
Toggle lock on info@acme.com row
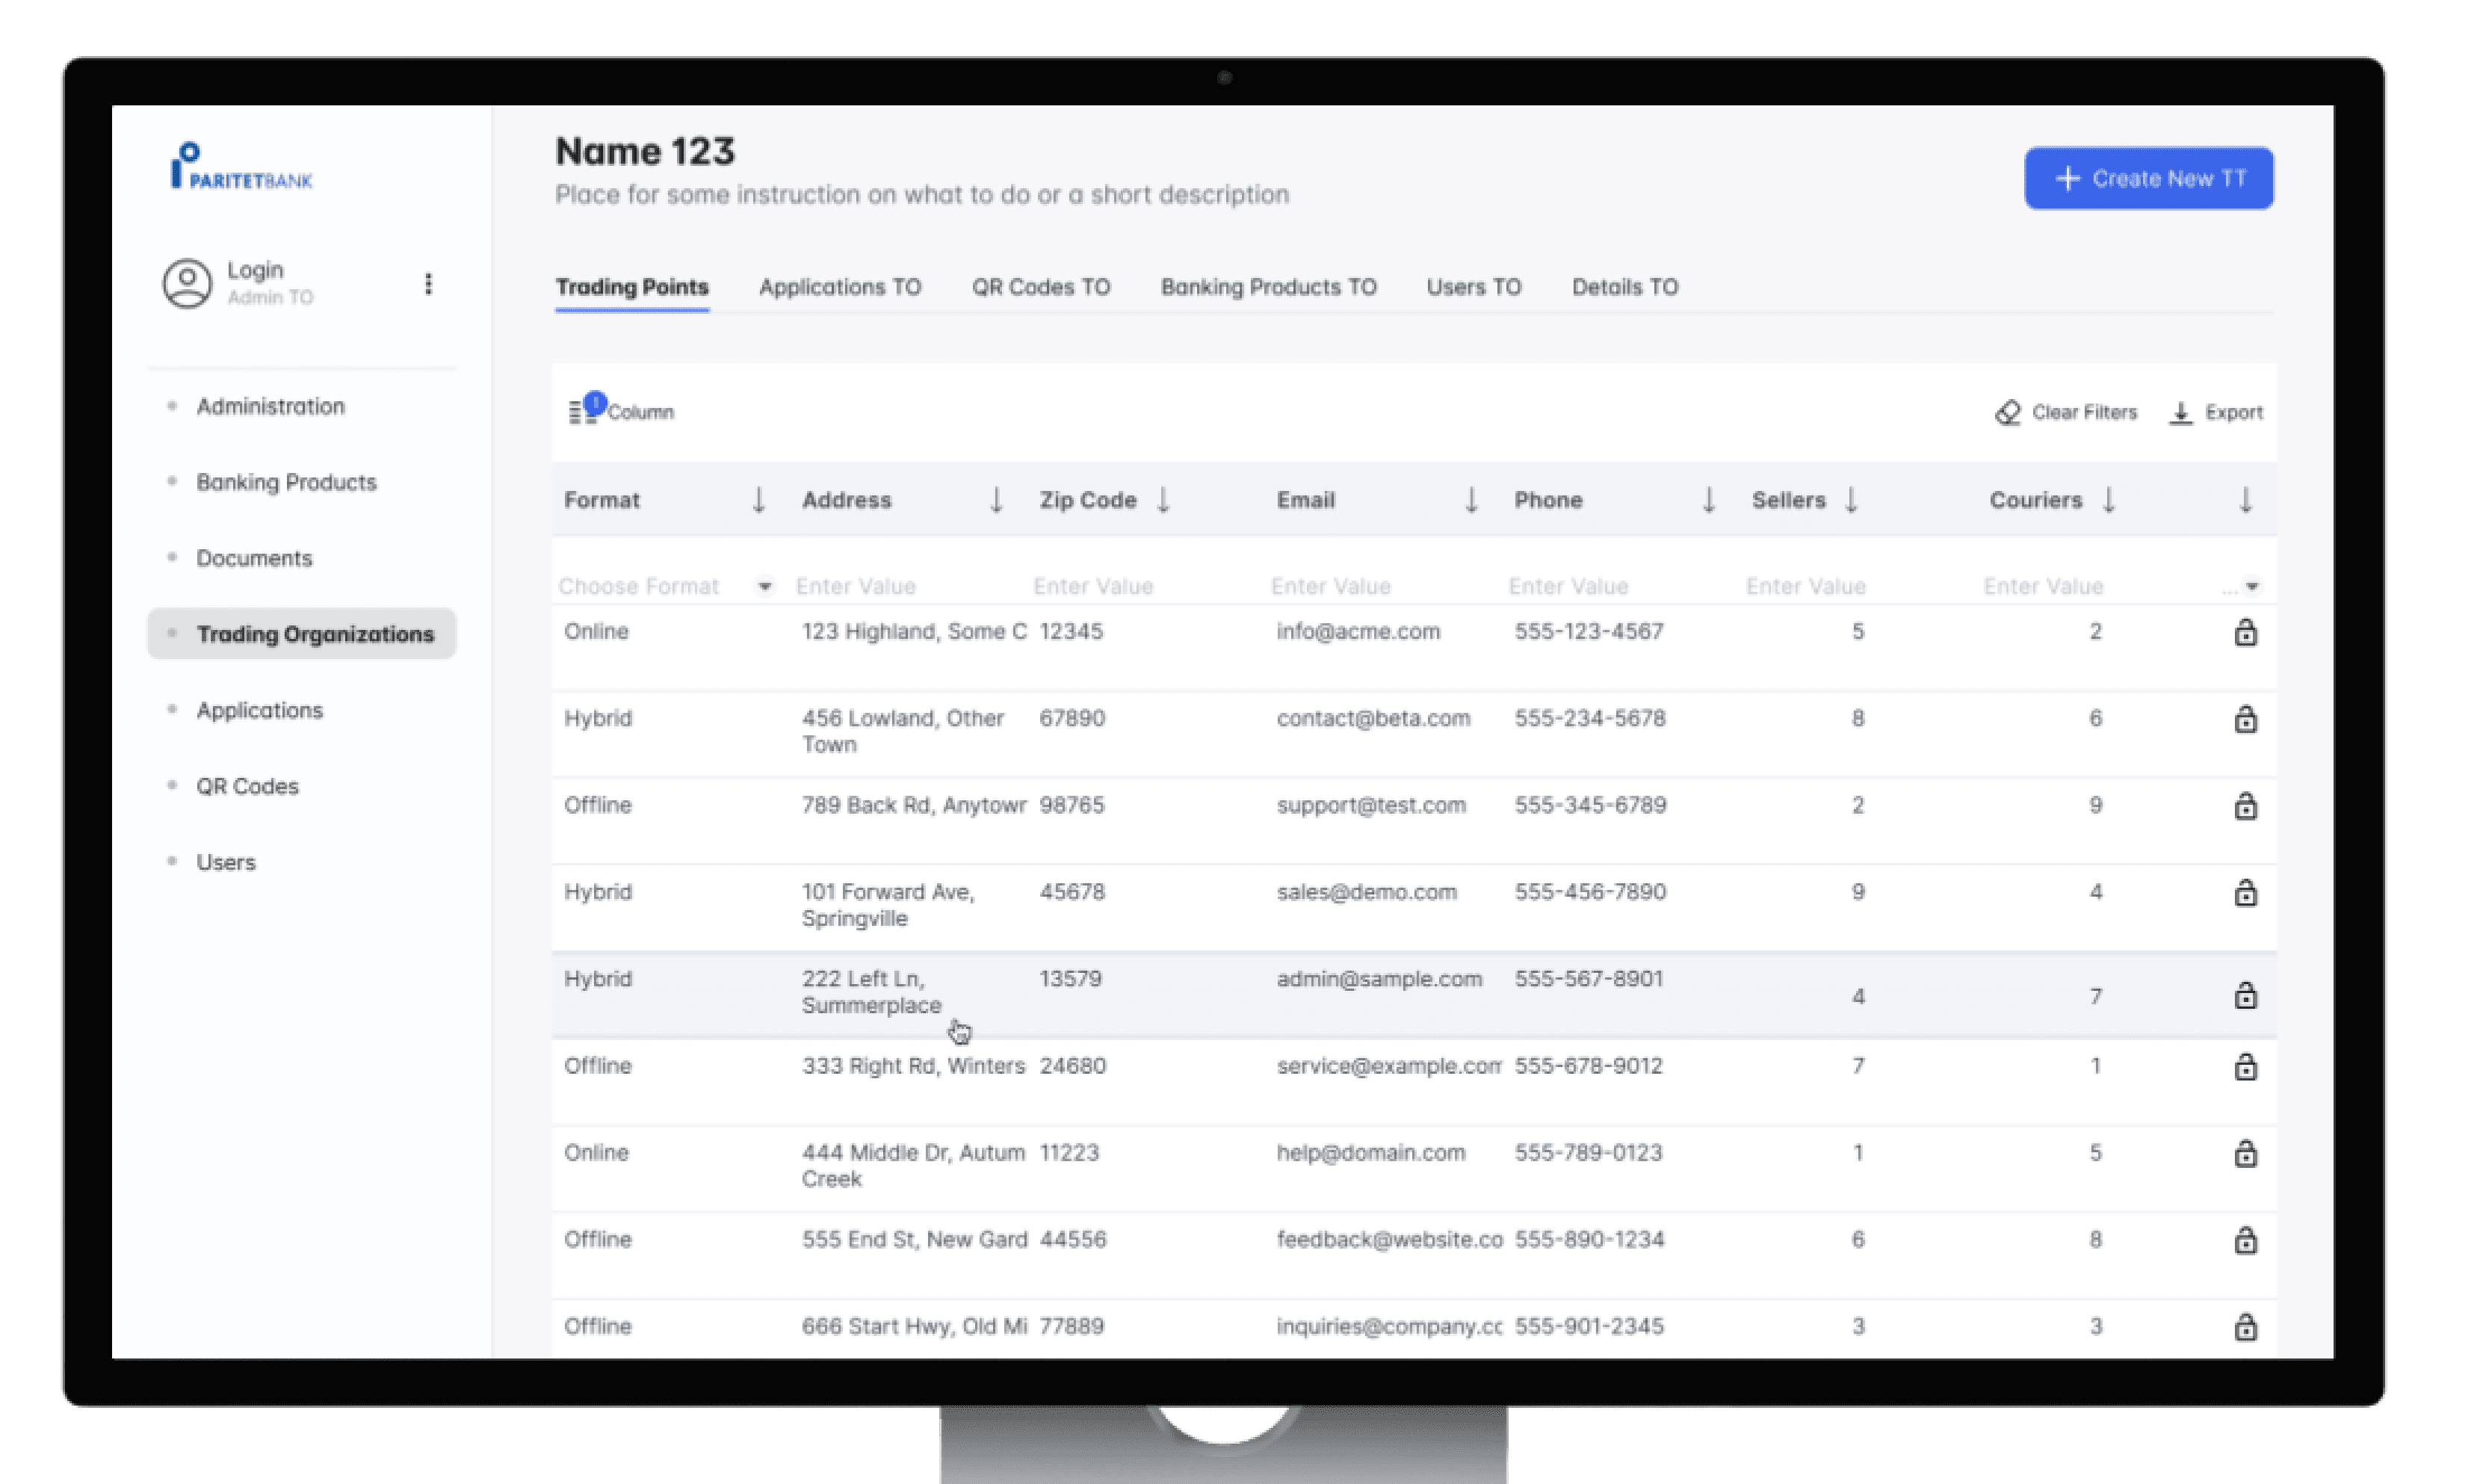2245,633
